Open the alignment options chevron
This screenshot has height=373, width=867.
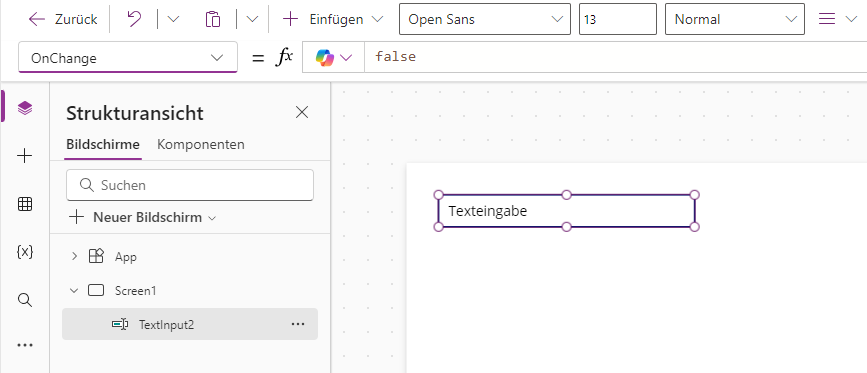pyautogui.click(x=851, y=19)
